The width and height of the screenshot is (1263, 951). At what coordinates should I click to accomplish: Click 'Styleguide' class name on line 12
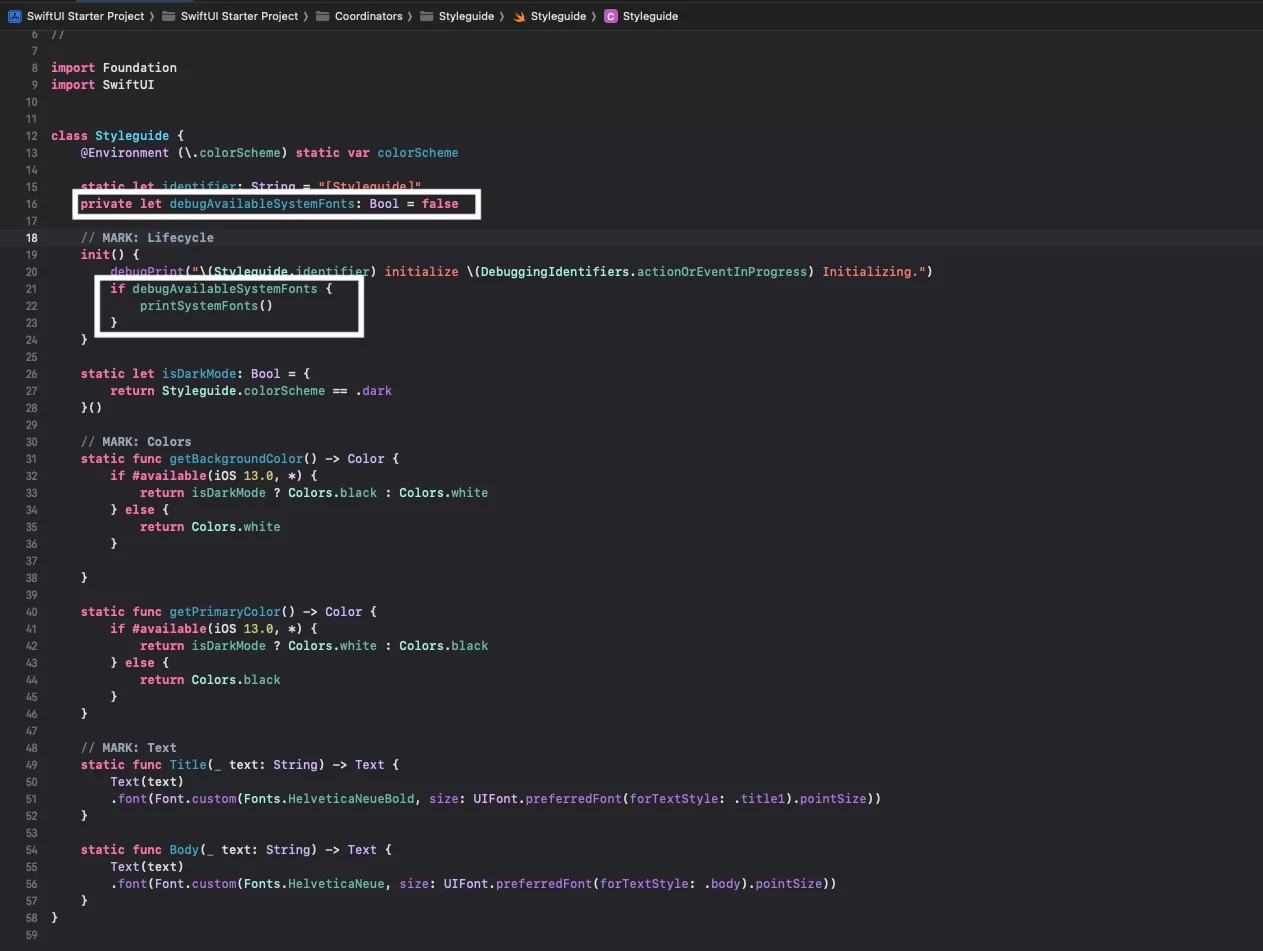132,136
